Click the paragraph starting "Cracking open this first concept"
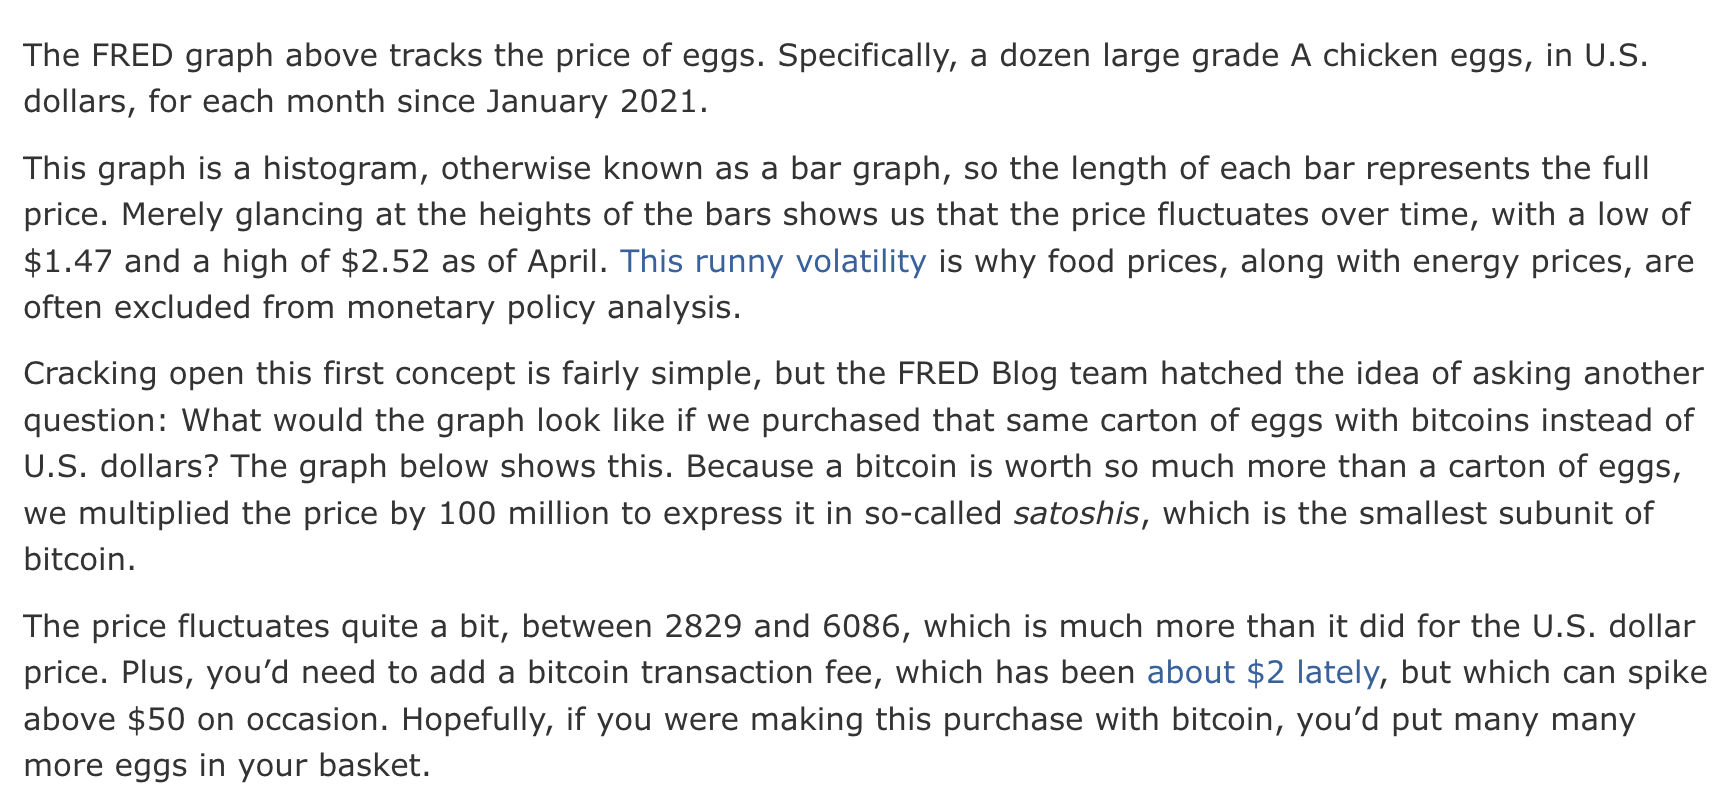 863,466
